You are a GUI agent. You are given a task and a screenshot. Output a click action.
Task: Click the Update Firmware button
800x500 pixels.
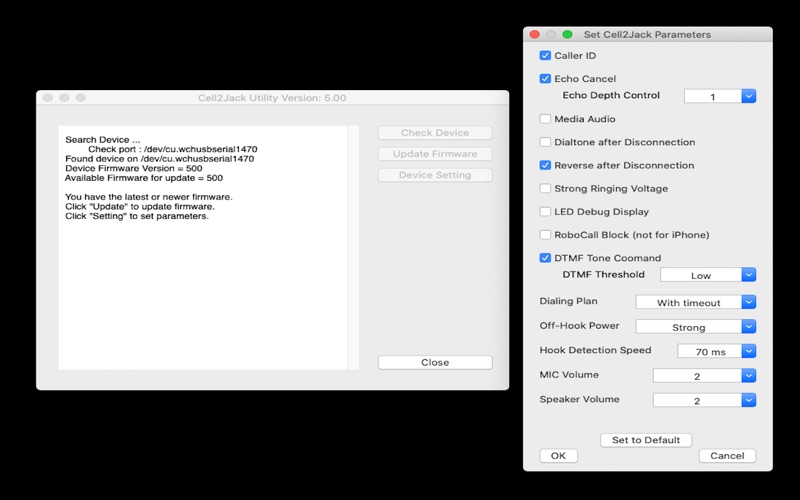435,154
